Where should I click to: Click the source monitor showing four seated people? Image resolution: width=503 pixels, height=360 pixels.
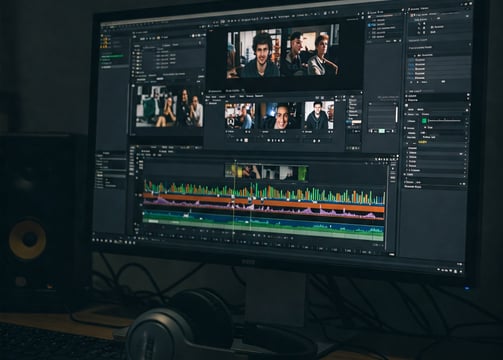pos(169,106)
